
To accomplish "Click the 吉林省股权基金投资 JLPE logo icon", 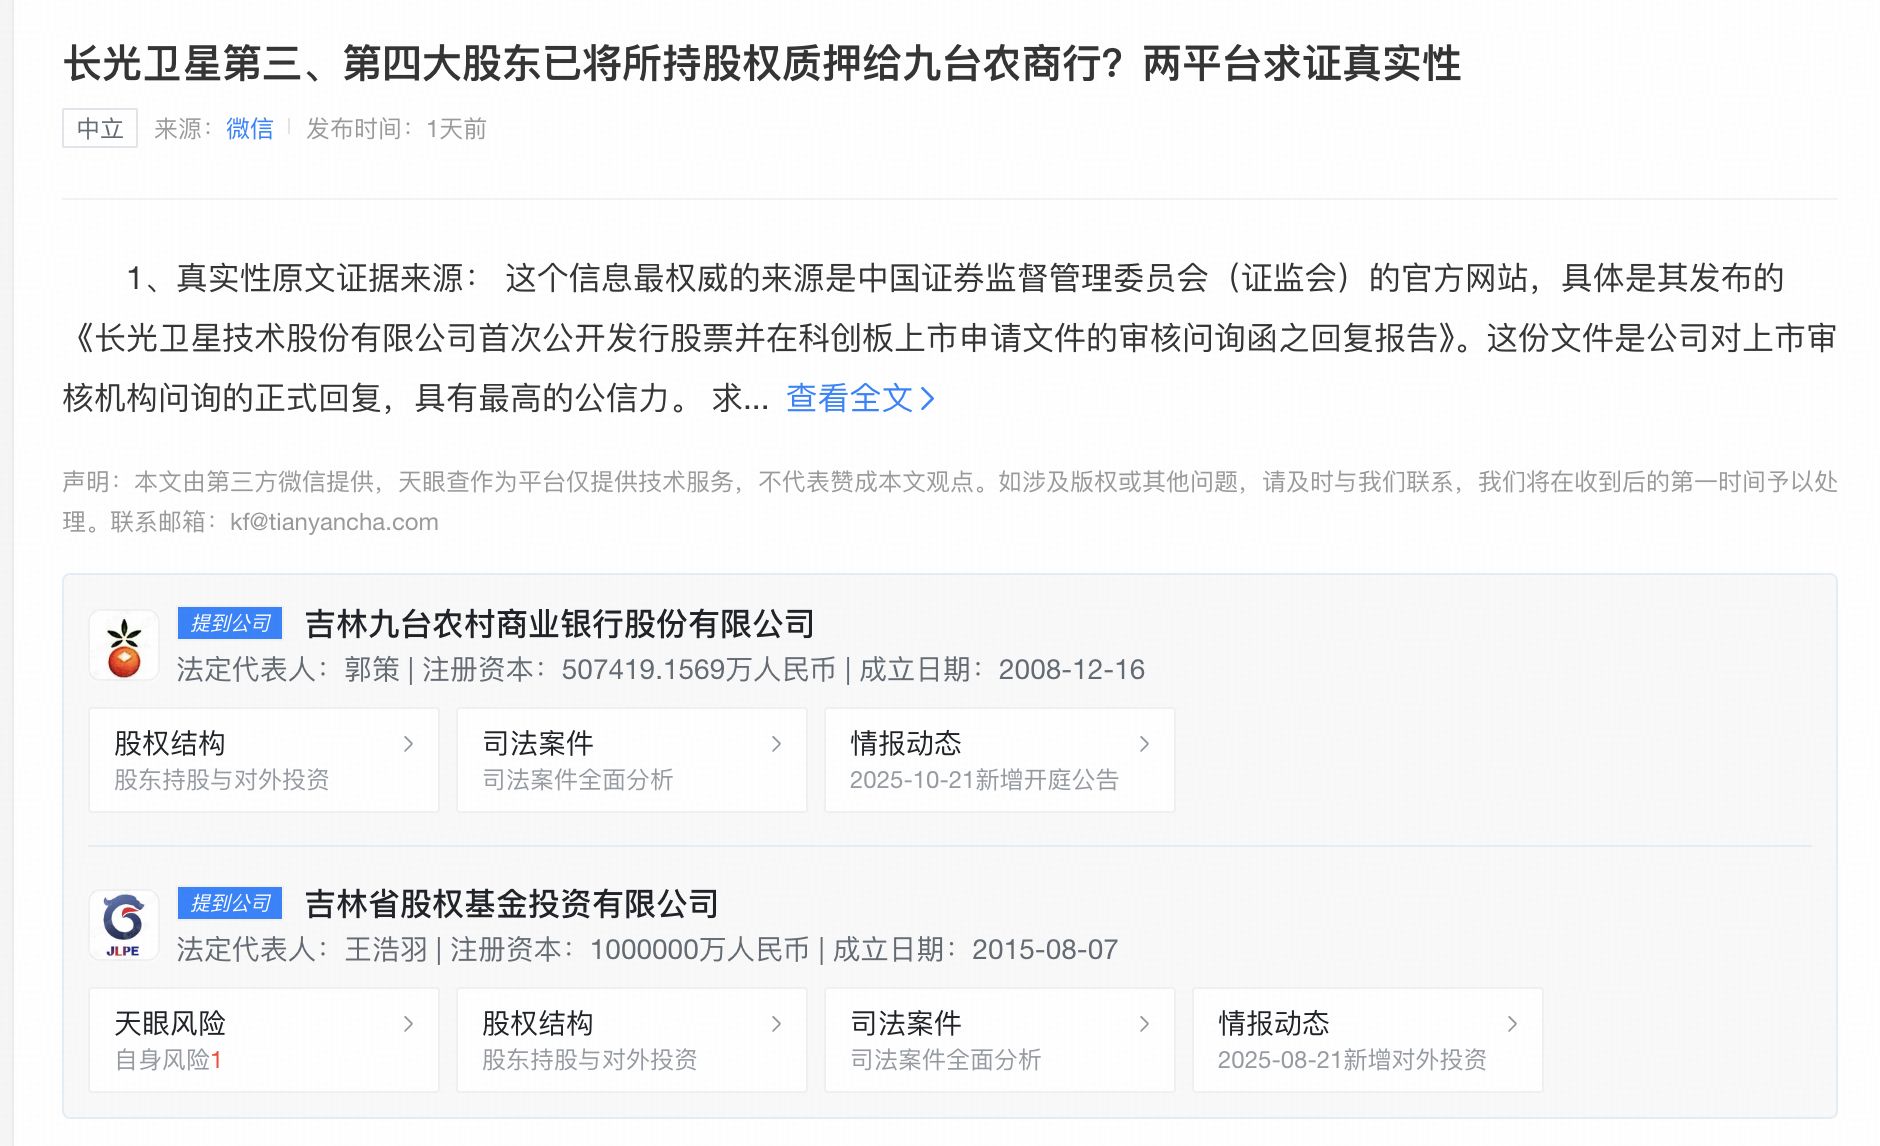I will (x=124, y=926).
